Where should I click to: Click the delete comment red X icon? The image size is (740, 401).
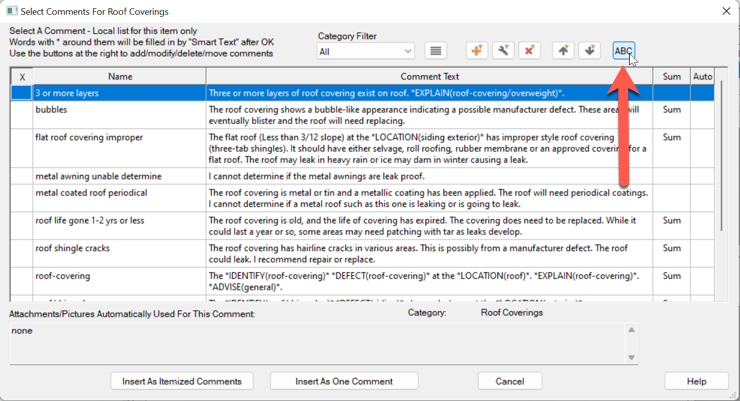click(530, 51)
